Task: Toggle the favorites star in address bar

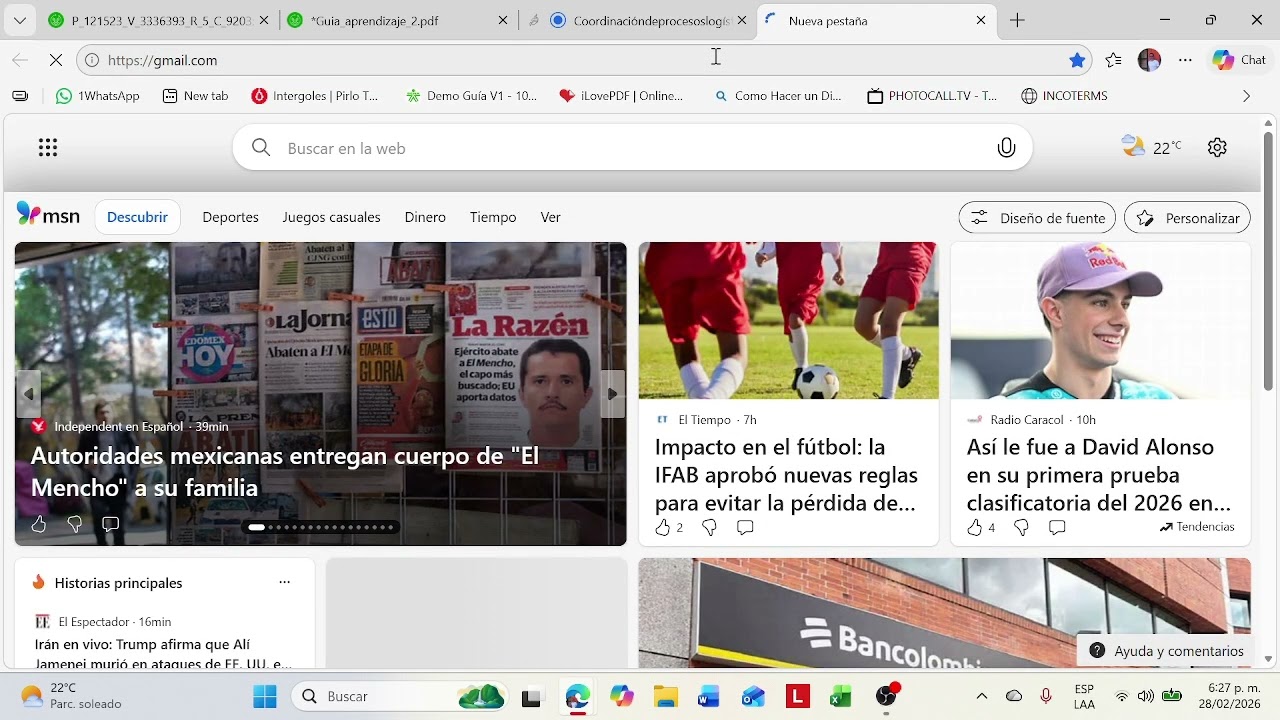Action: (1077, 60)
